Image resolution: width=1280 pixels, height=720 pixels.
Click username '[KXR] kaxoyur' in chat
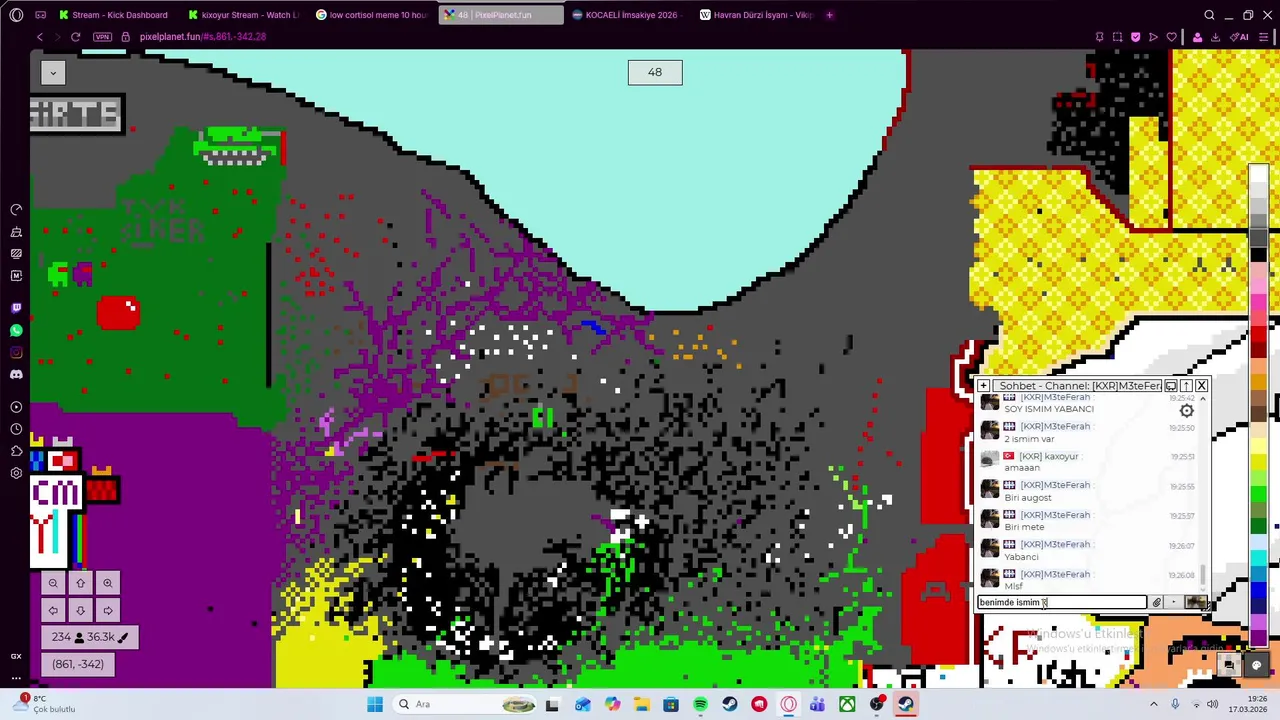point(1049,456)
